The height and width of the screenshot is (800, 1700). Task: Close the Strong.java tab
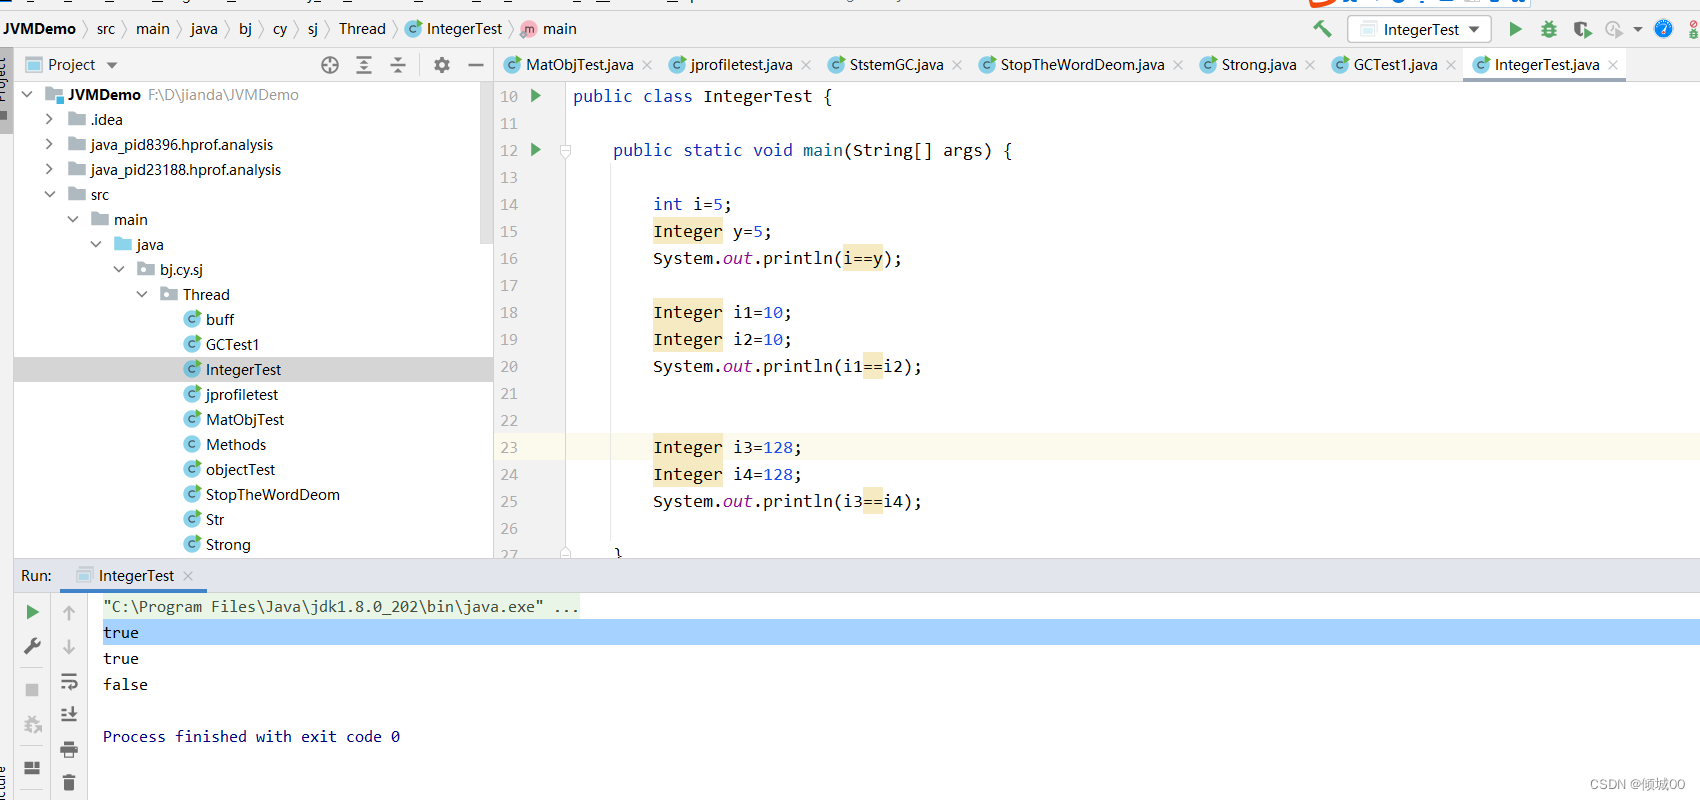(1310, 65)
